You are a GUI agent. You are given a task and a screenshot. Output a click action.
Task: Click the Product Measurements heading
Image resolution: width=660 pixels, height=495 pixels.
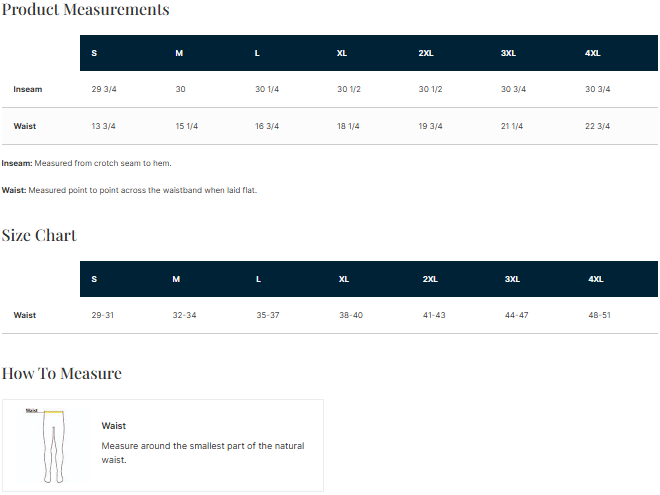click(x=86, y=10)
